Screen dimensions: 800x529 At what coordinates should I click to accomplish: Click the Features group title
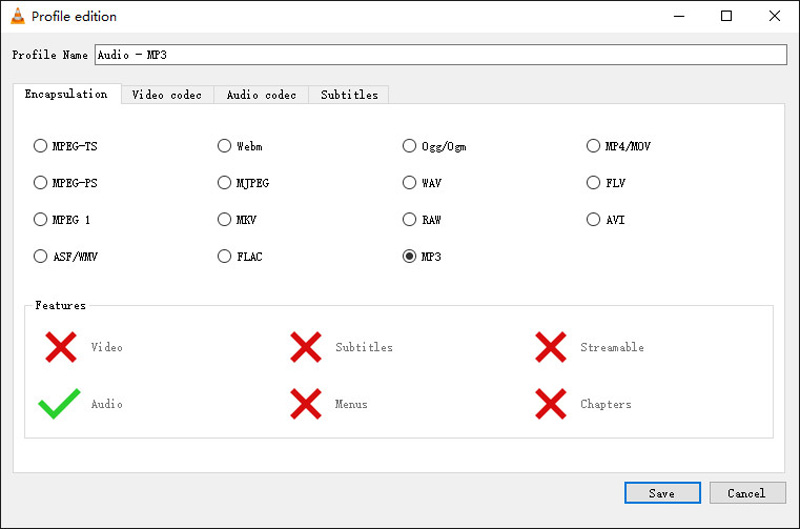60,306
